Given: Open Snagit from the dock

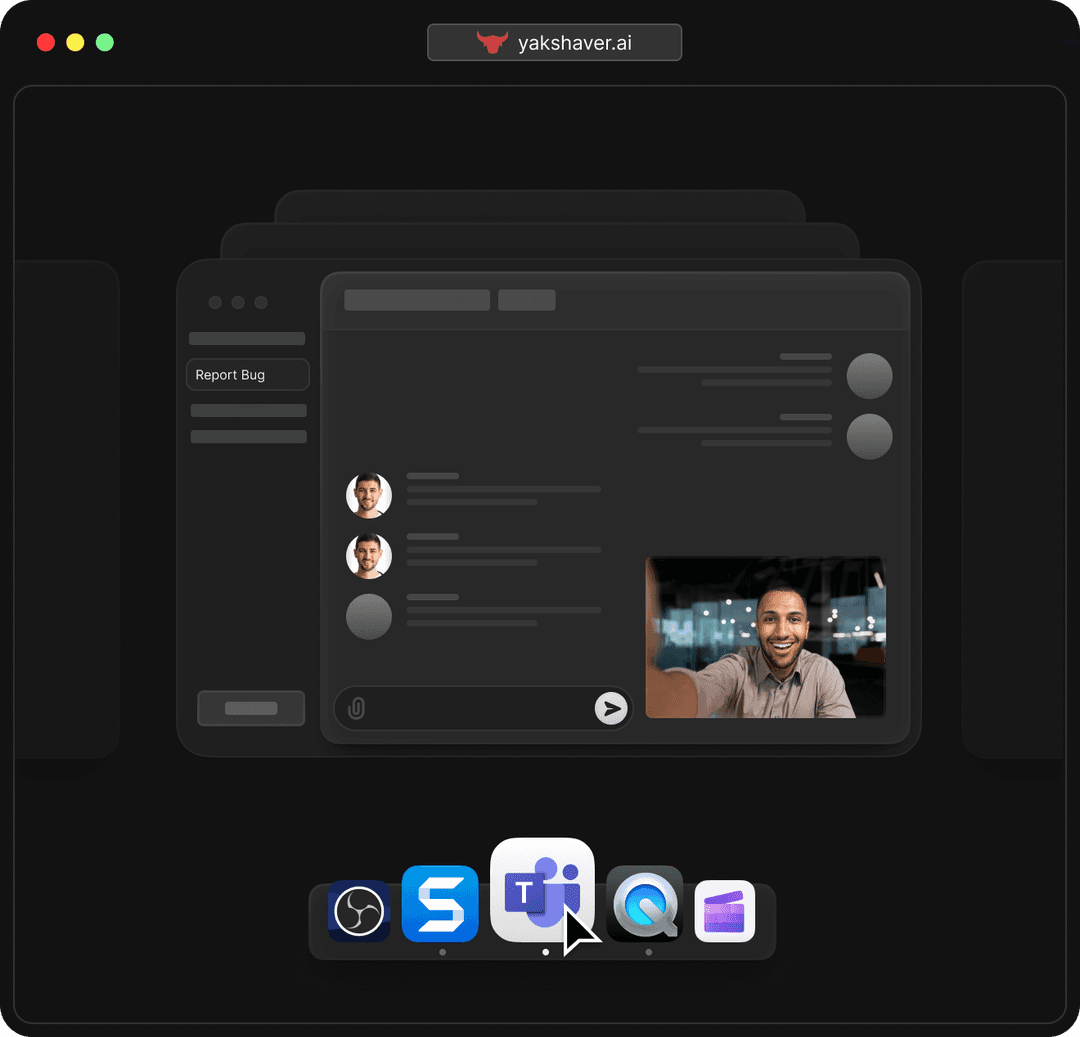Looking at the screenshot, I should coord(440,904).
